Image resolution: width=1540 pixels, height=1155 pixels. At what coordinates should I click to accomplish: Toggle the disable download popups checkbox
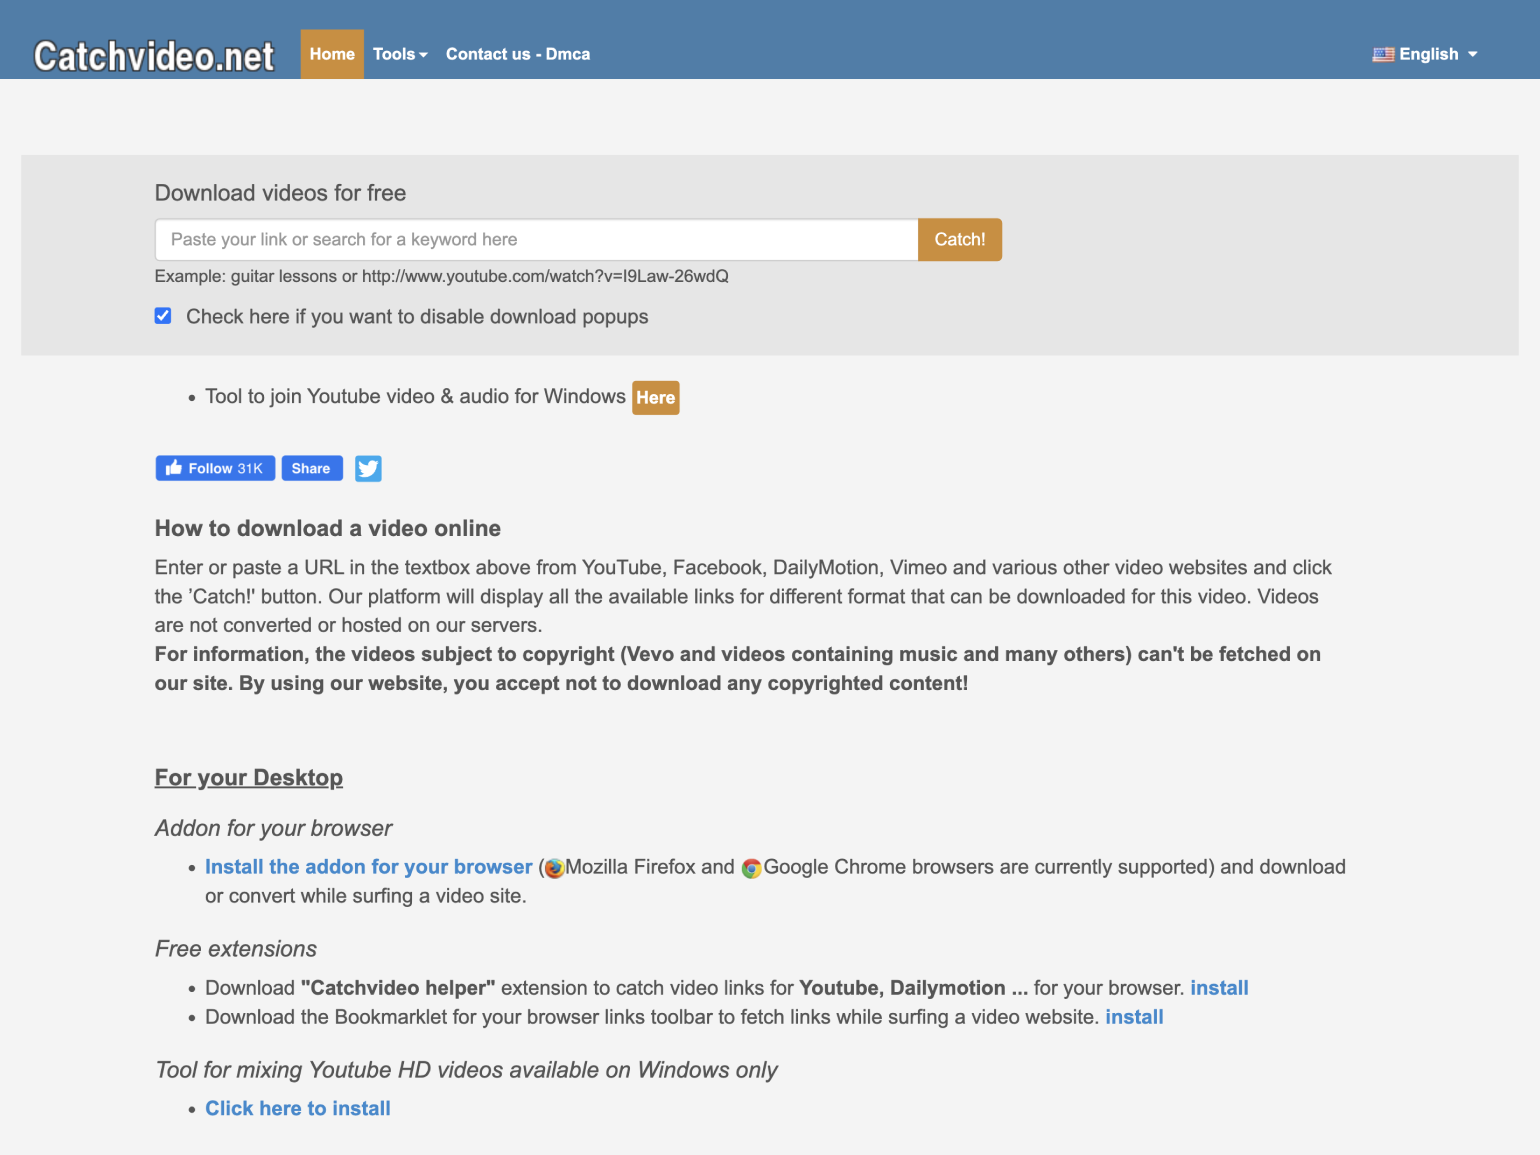point(163,316)
